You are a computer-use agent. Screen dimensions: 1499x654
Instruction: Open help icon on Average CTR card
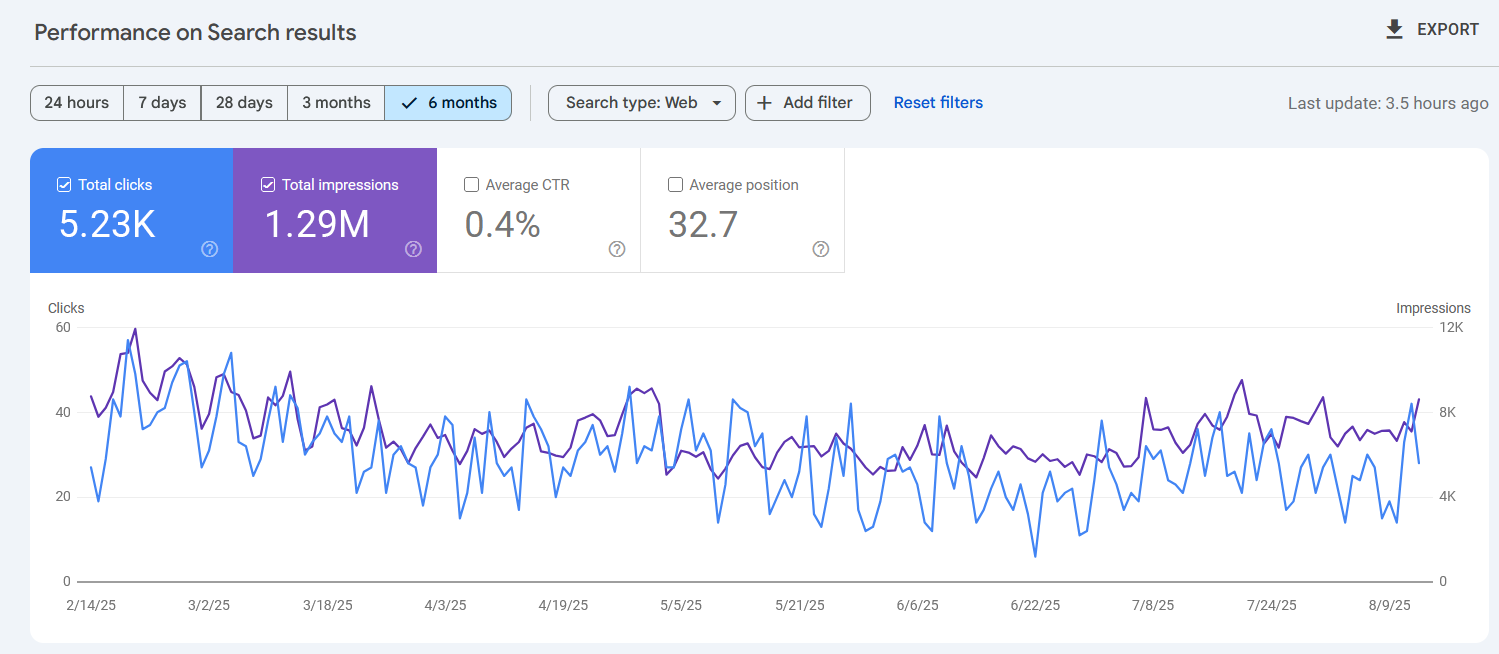pyautogui.click(x=617, y=249)
